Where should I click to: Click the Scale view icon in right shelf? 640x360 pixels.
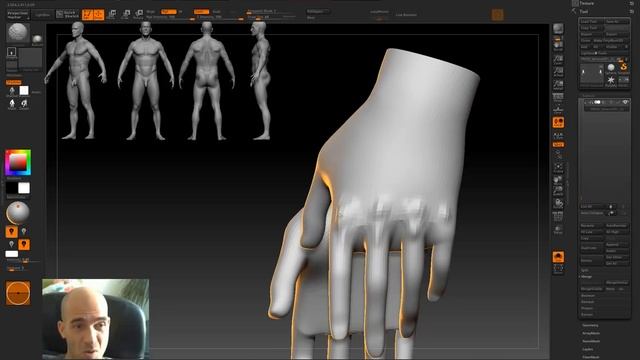[x=558, y=191]
